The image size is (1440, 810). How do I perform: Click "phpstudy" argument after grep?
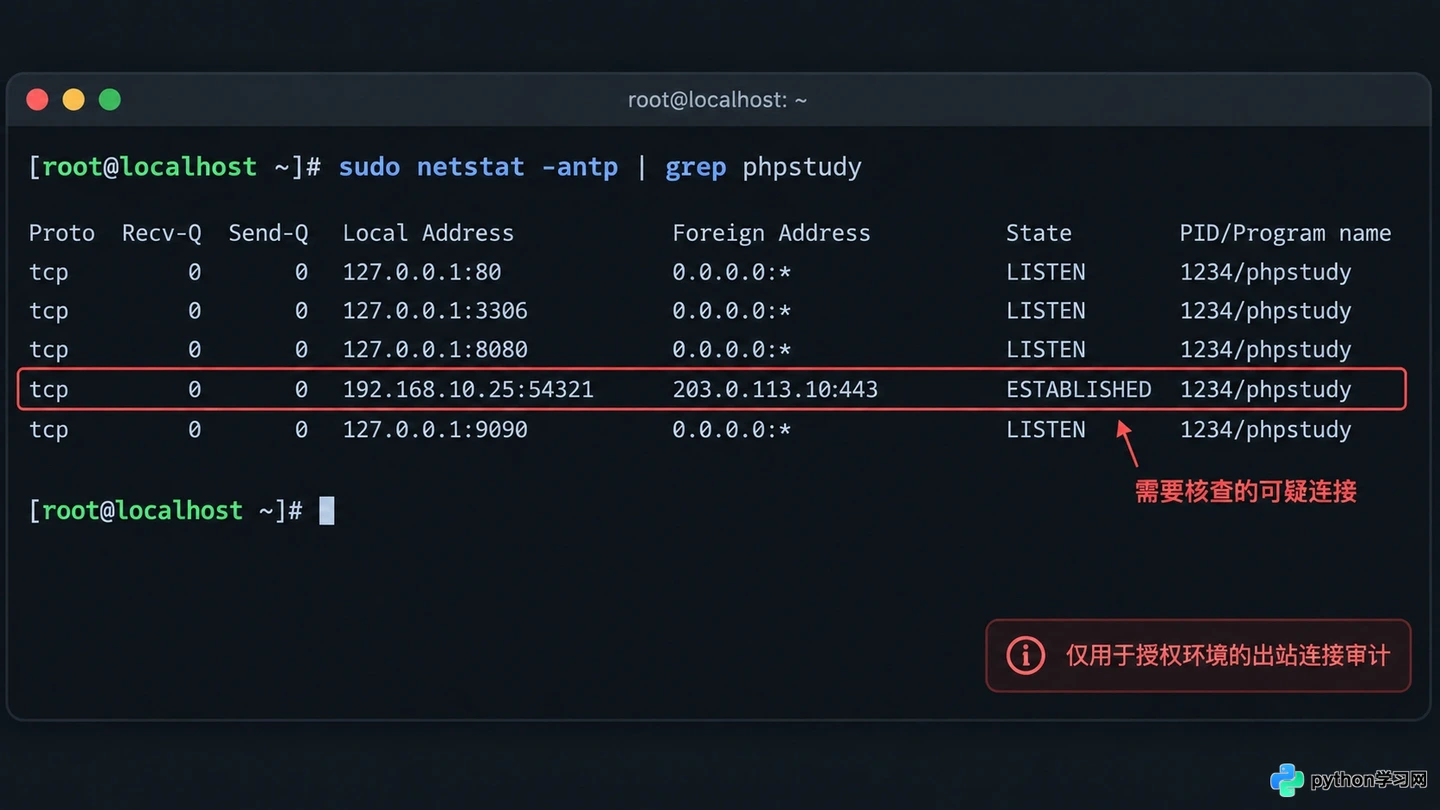(802, 167)
